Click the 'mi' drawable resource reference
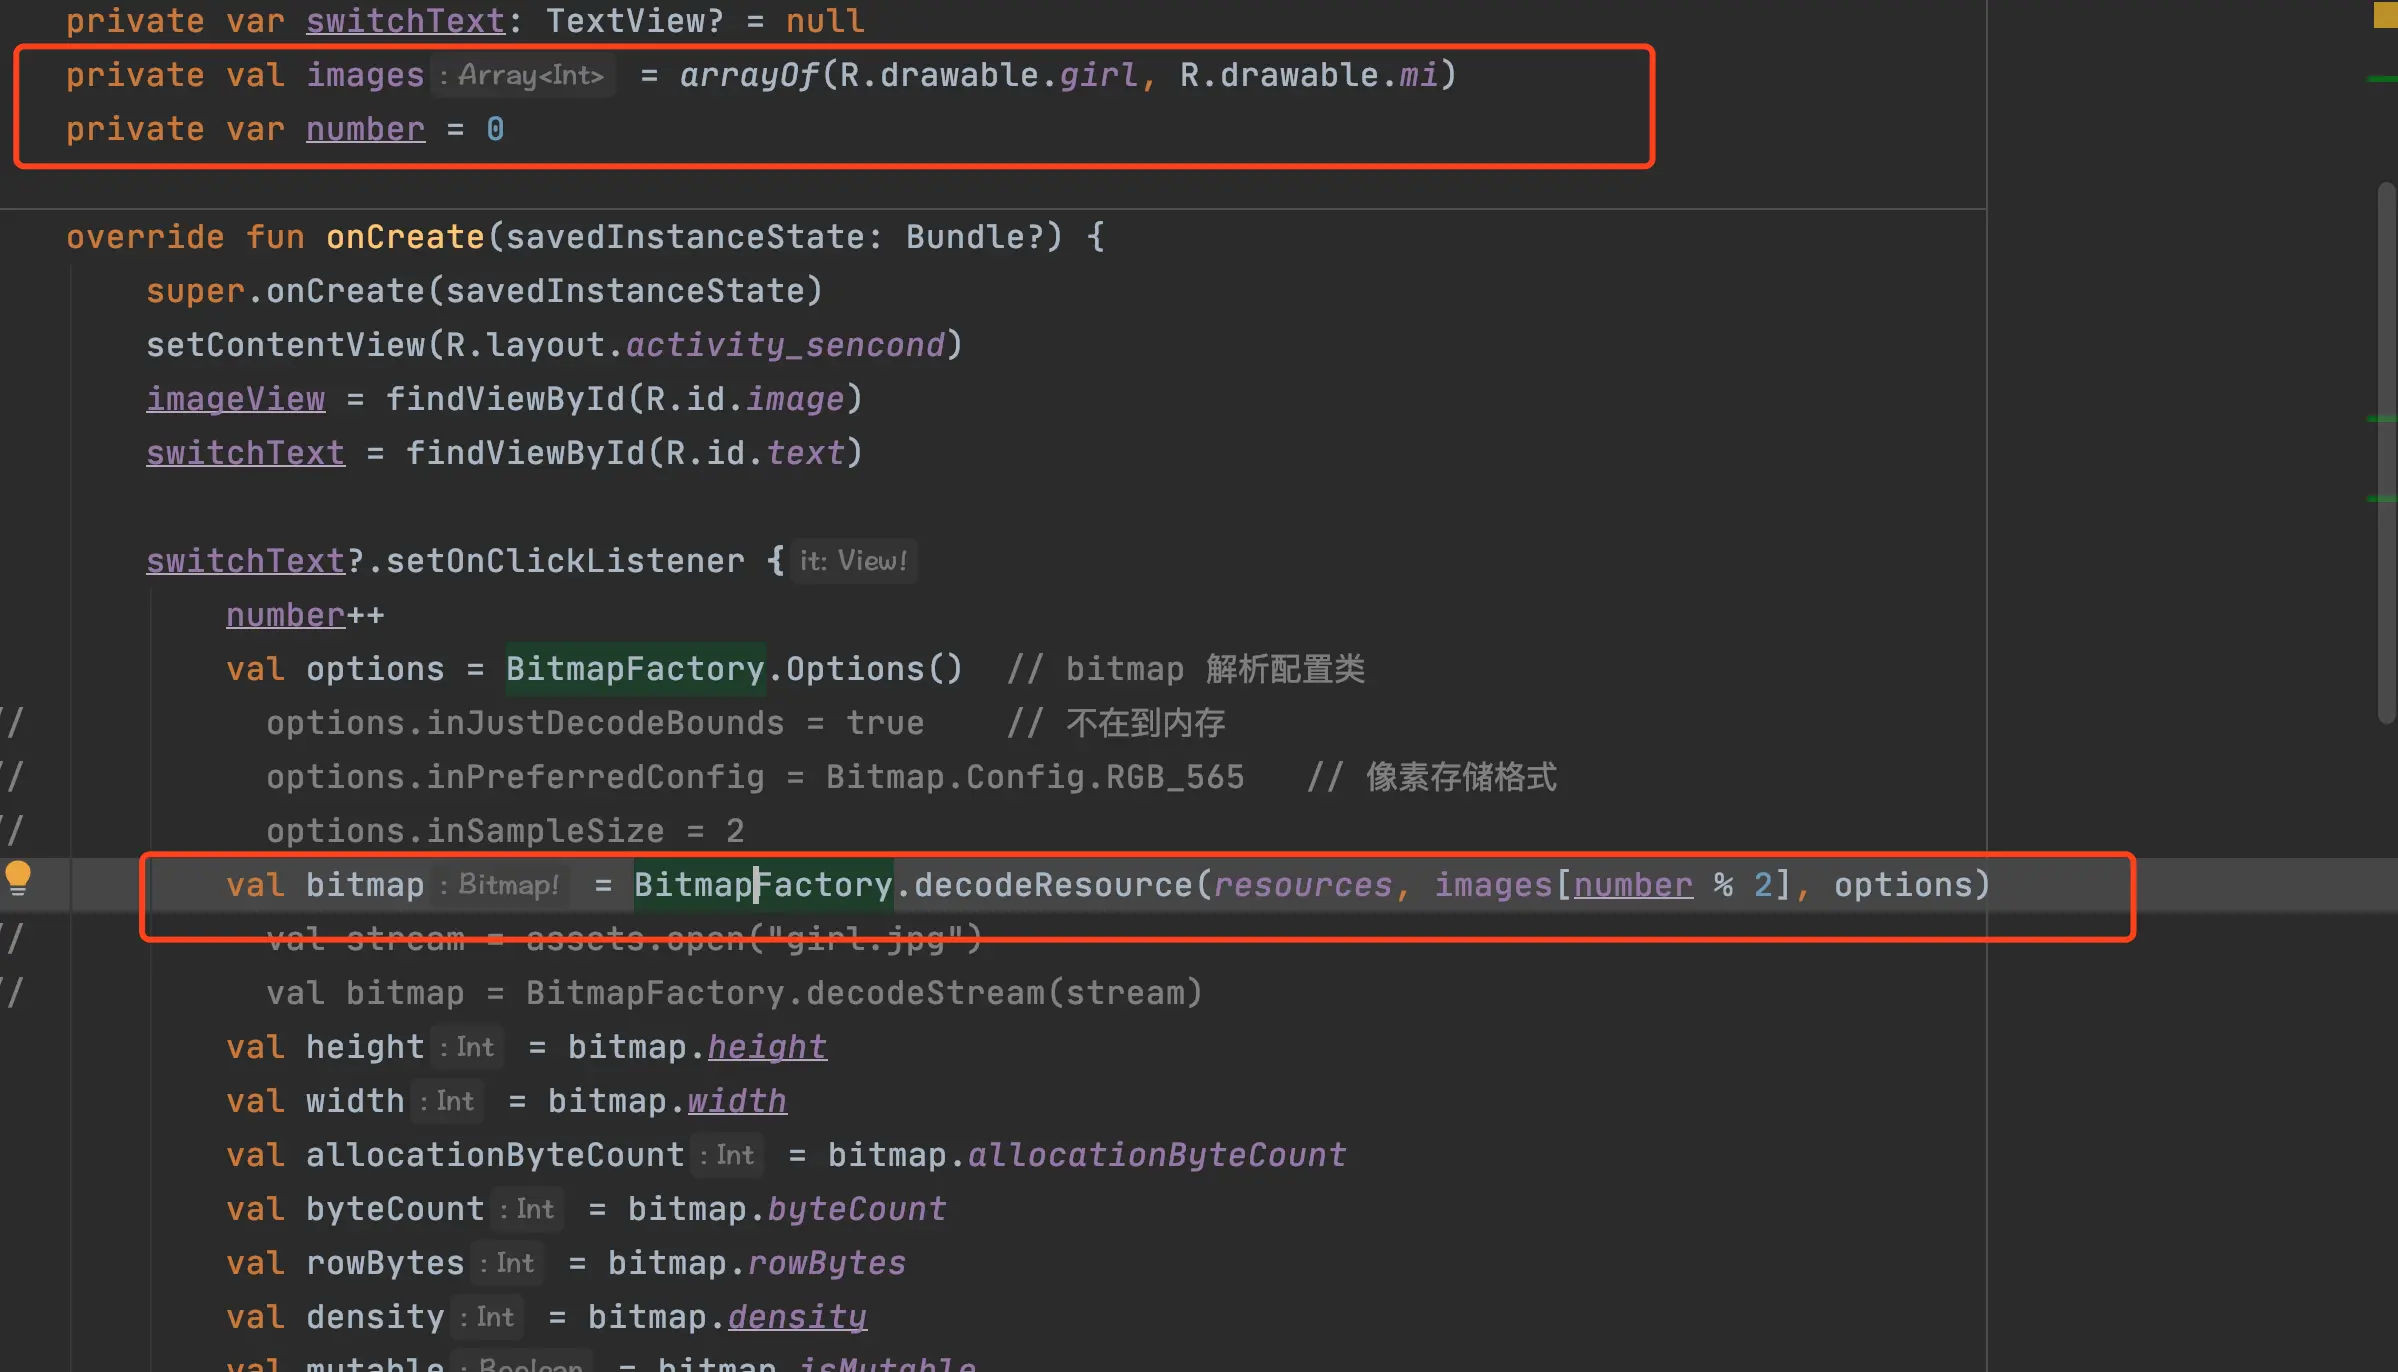Screen dimensions: 2398x1372 1418,76
